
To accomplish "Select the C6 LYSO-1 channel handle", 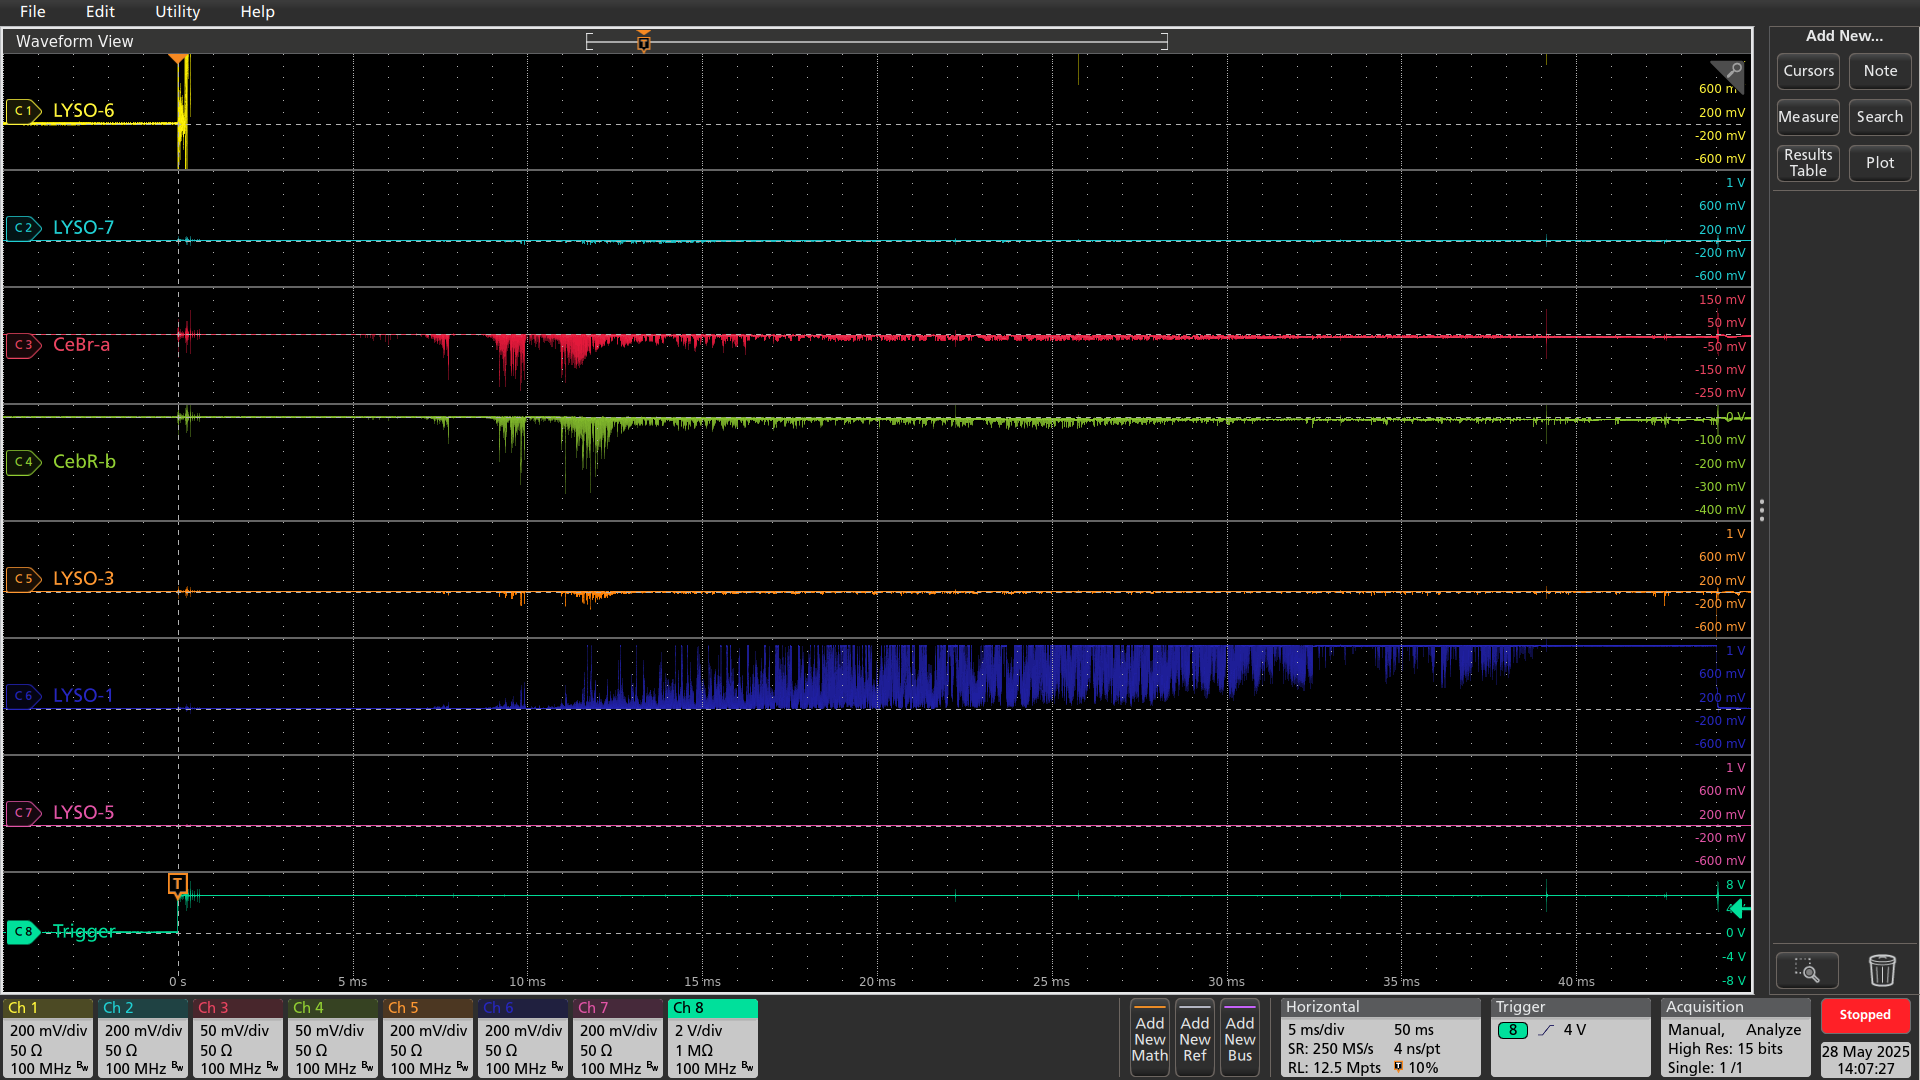I will pos(23,696).
